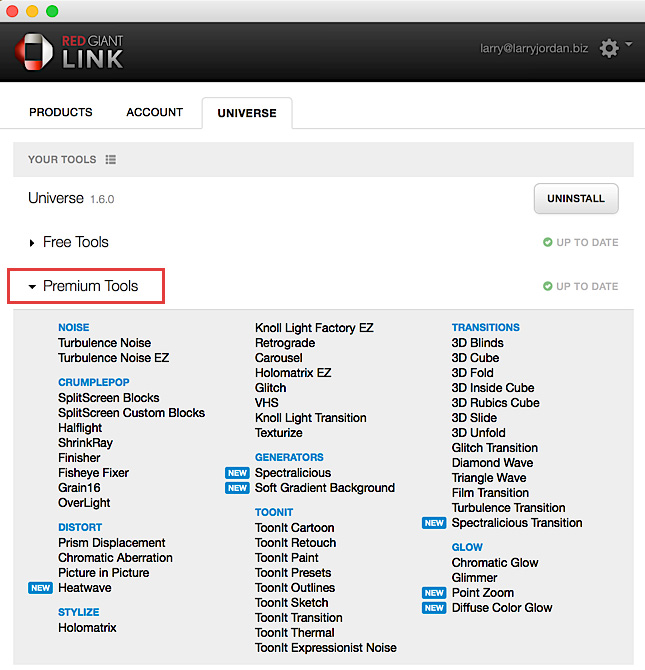
Task: Select ToonIt Presets
Action: coord(293,573)
